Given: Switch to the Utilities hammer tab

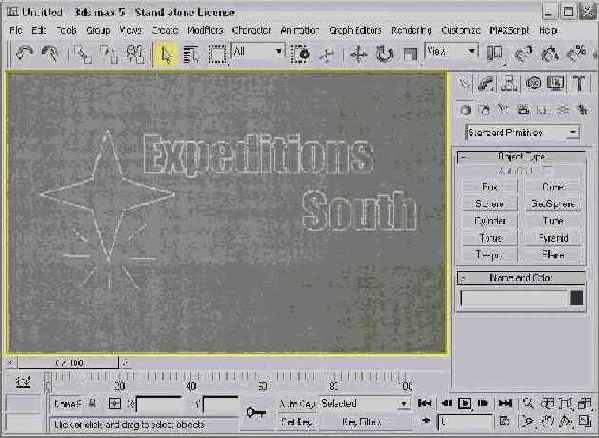Looking at the screenshot, I should pos(580,83).
